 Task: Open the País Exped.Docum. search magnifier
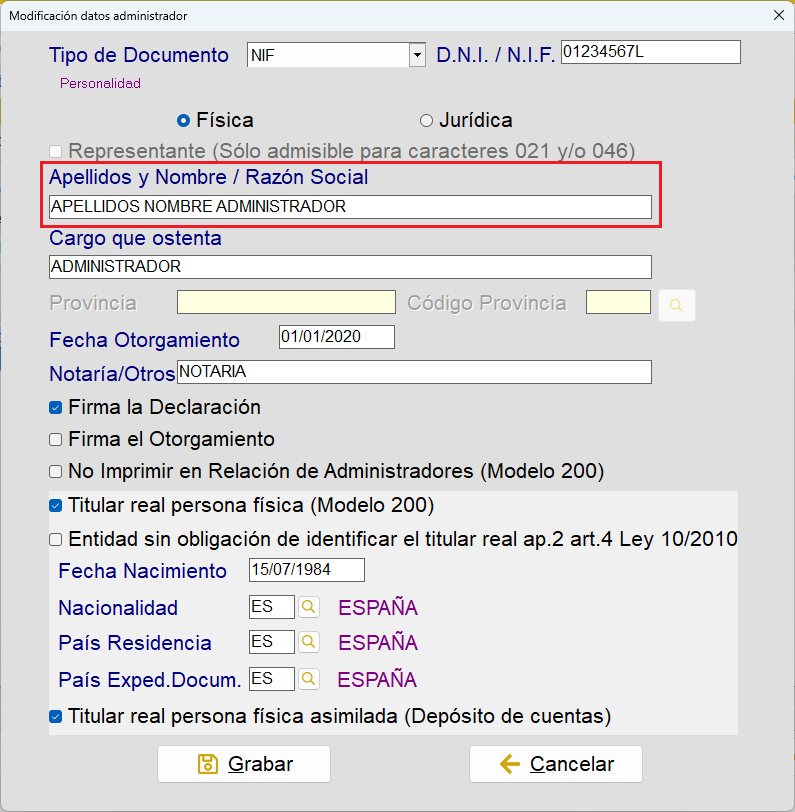tap(309, 678)
